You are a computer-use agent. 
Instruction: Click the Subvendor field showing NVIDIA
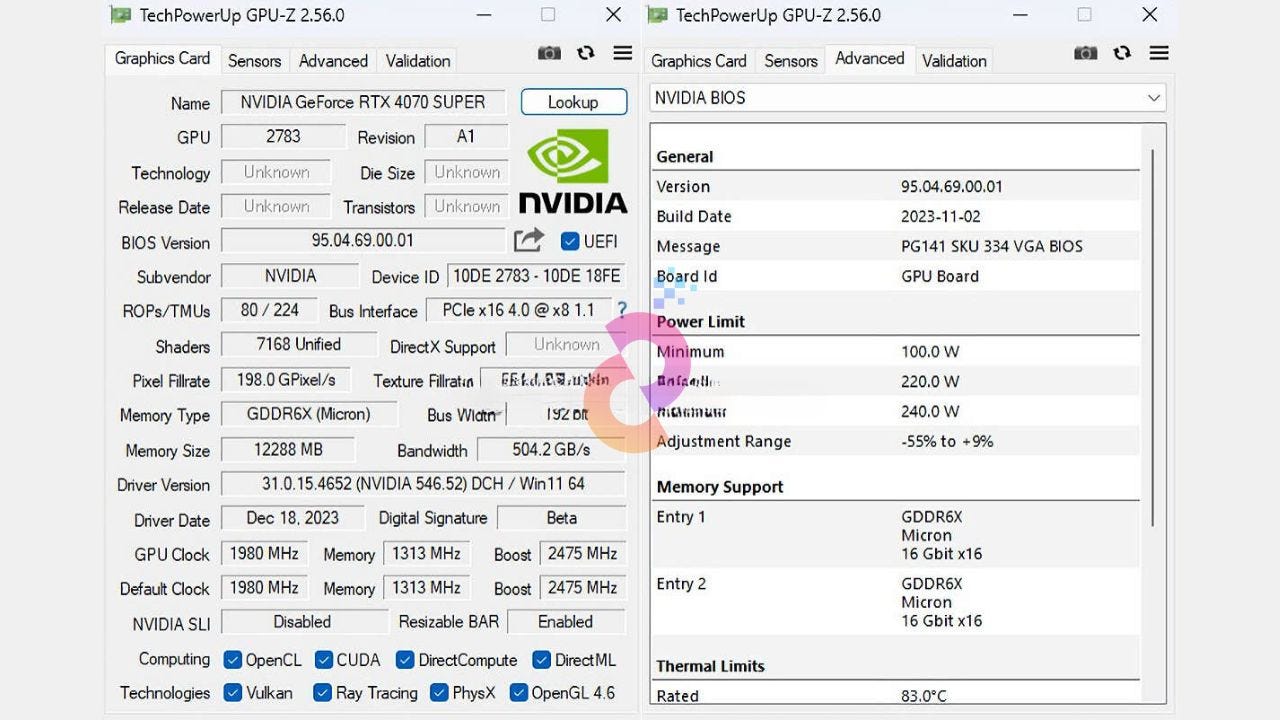click(x=290, y=276)
